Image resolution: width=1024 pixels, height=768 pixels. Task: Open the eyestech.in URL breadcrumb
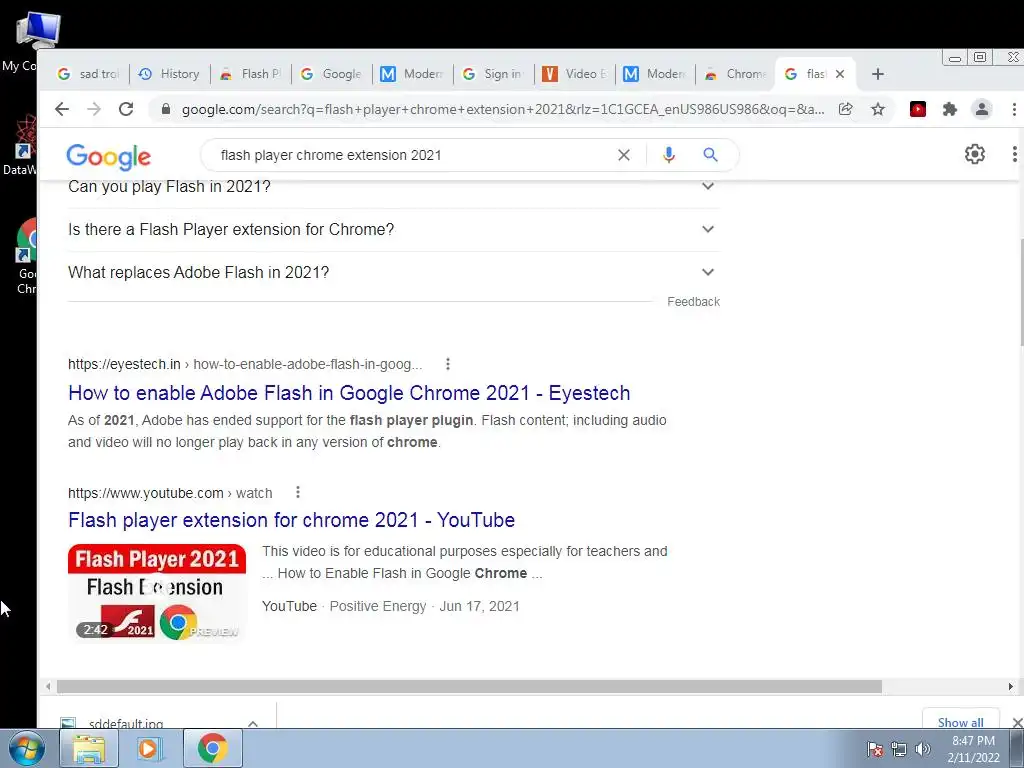pos(245,364)
